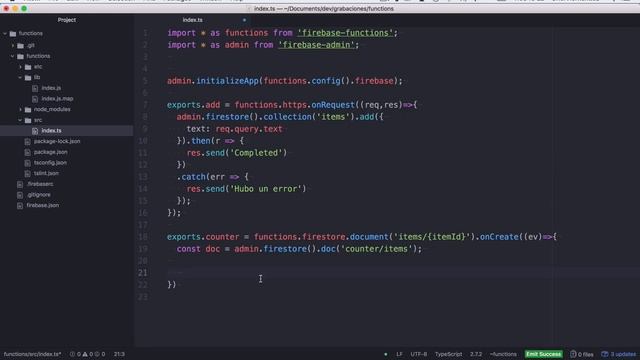Click line number 21 in the gutter

pos(142,273)
